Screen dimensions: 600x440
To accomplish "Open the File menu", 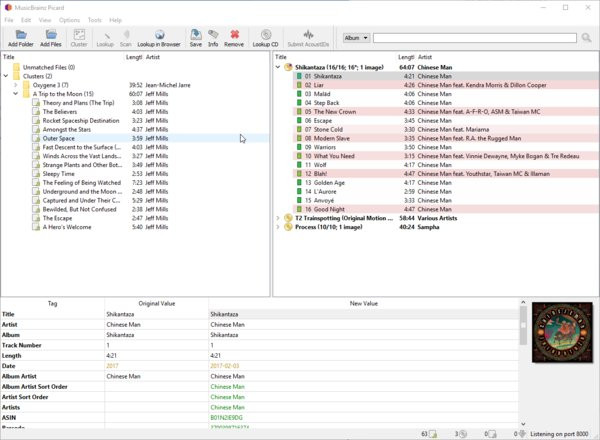I will [8, 20].
